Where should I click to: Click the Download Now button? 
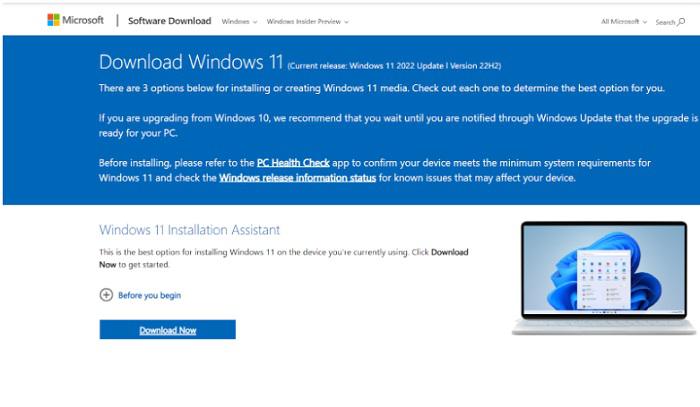(167, 329)
